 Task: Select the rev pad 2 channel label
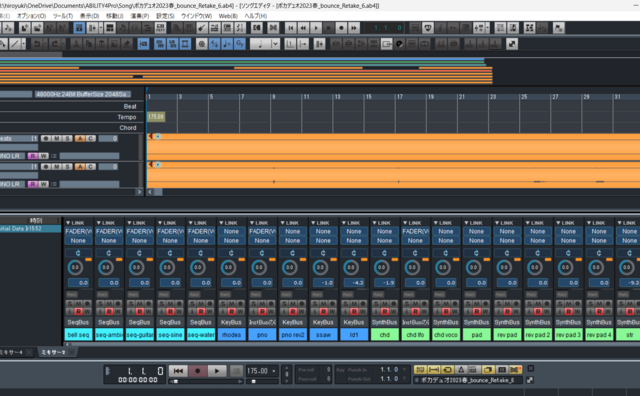(x=538, y=335)
